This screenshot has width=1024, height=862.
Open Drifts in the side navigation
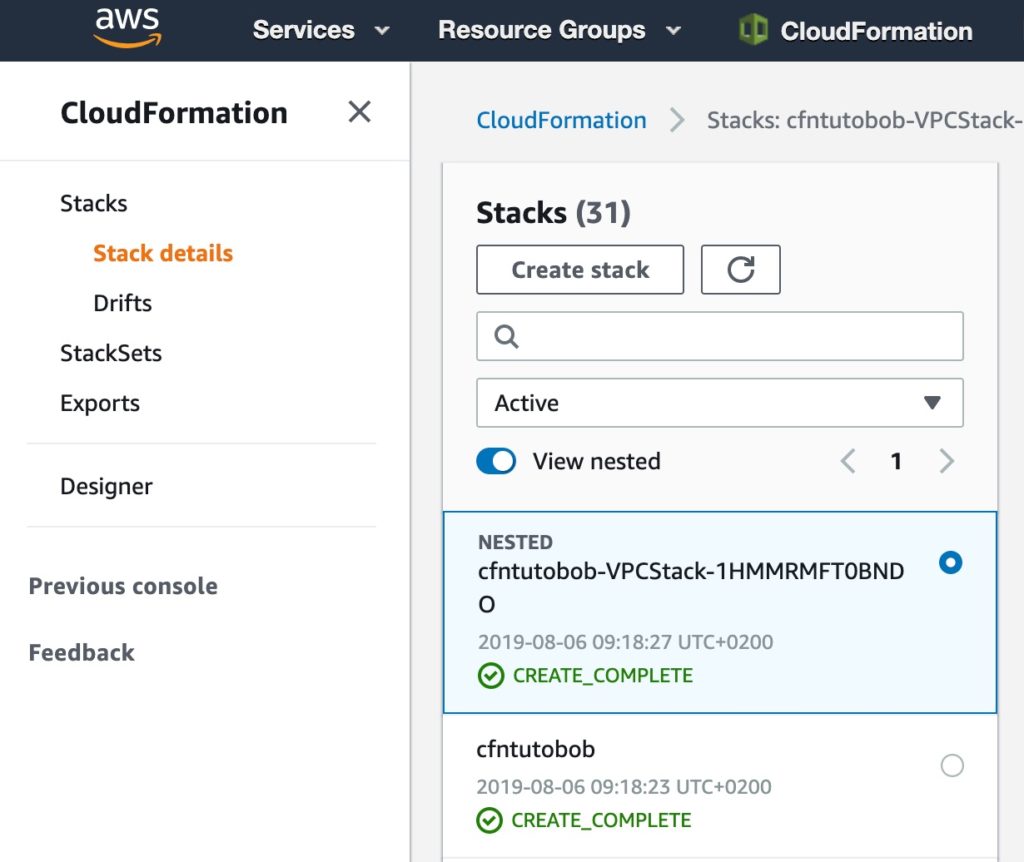tap(122, 303)
